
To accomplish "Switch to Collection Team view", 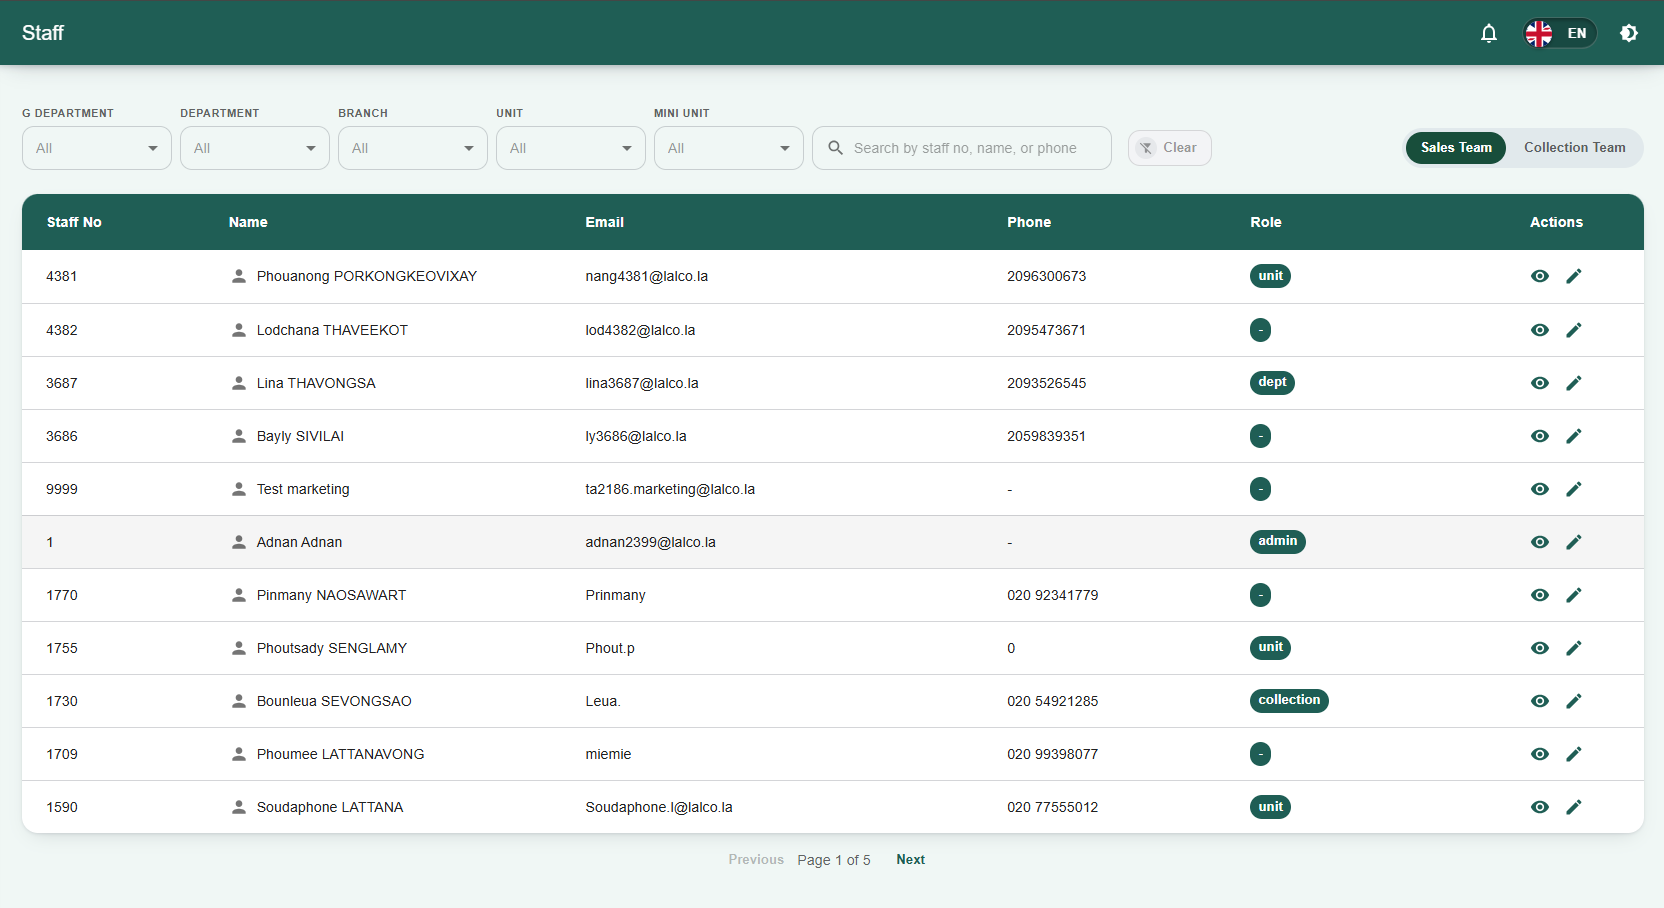I will pos(1574,148).
